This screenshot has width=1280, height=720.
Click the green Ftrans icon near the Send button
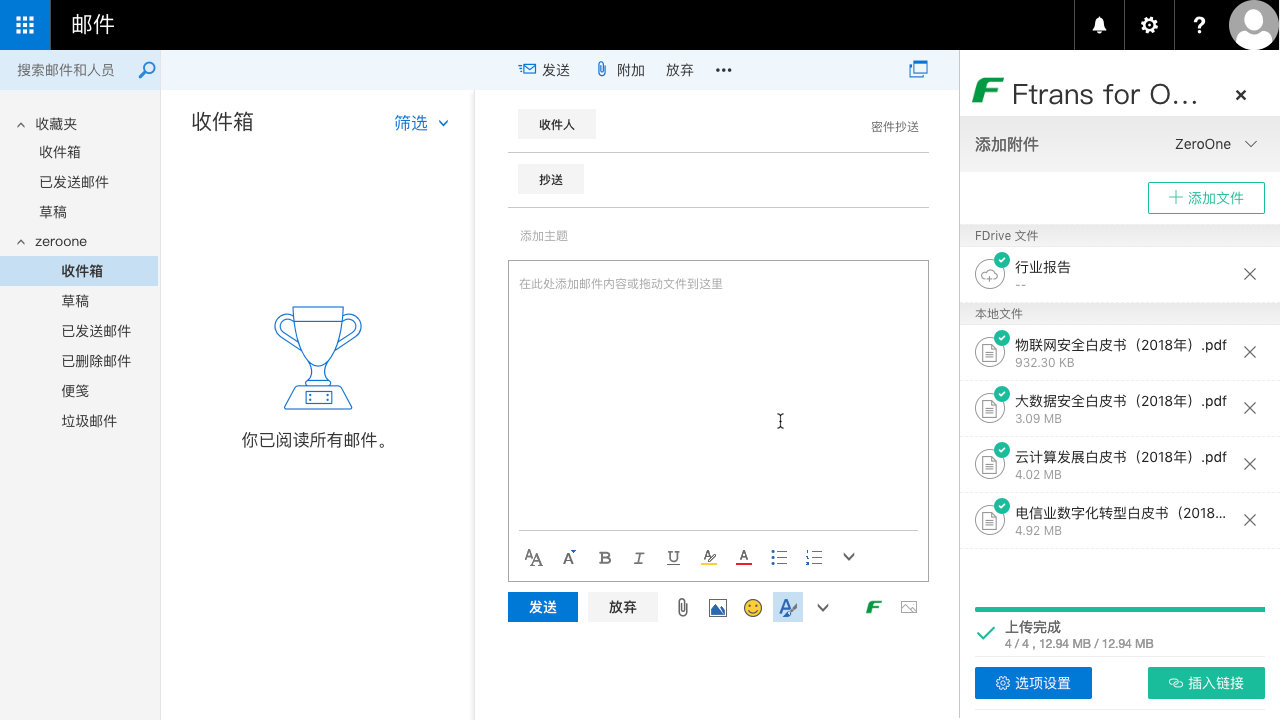[x=873, y=607]
